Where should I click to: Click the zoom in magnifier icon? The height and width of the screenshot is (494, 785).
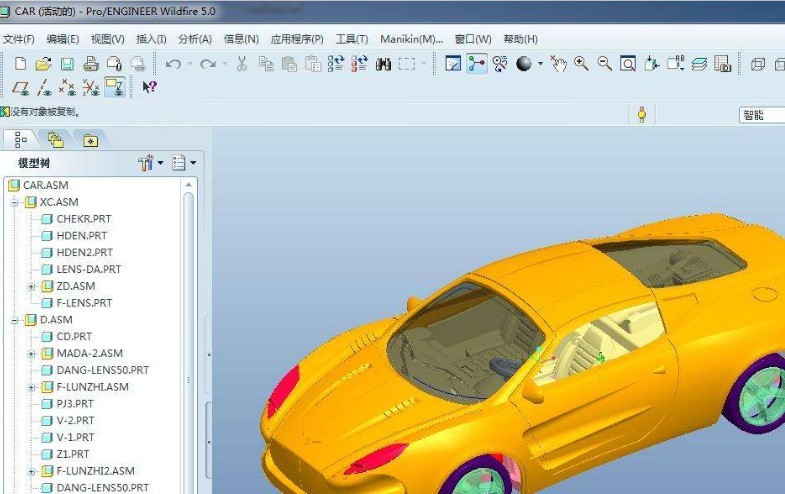pyautogui.click(x=581, y=64)
